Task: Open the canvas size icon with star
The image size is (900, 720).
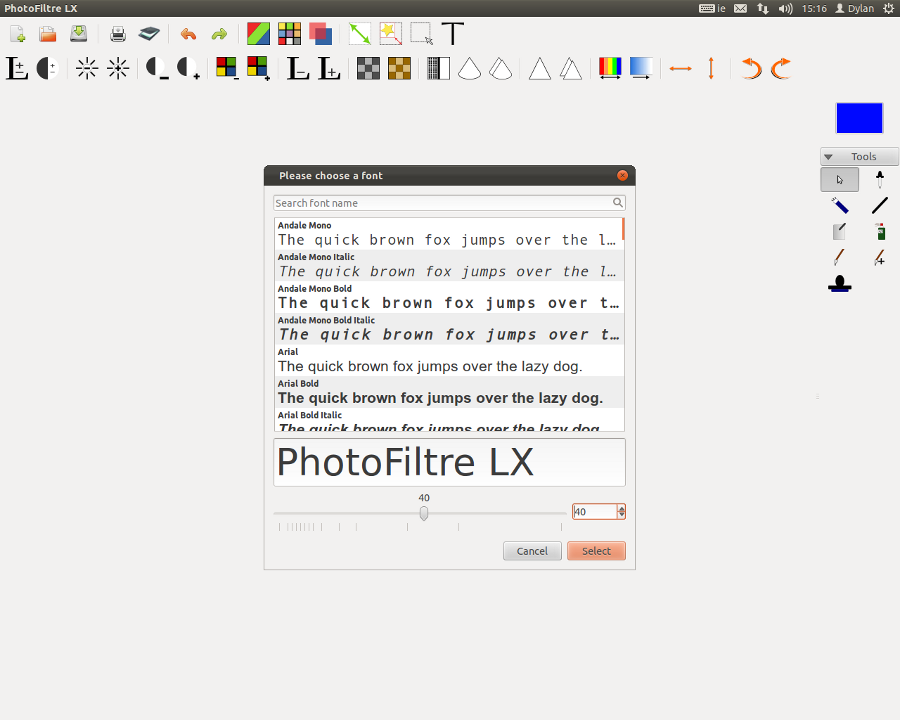Action: point(390,34)
